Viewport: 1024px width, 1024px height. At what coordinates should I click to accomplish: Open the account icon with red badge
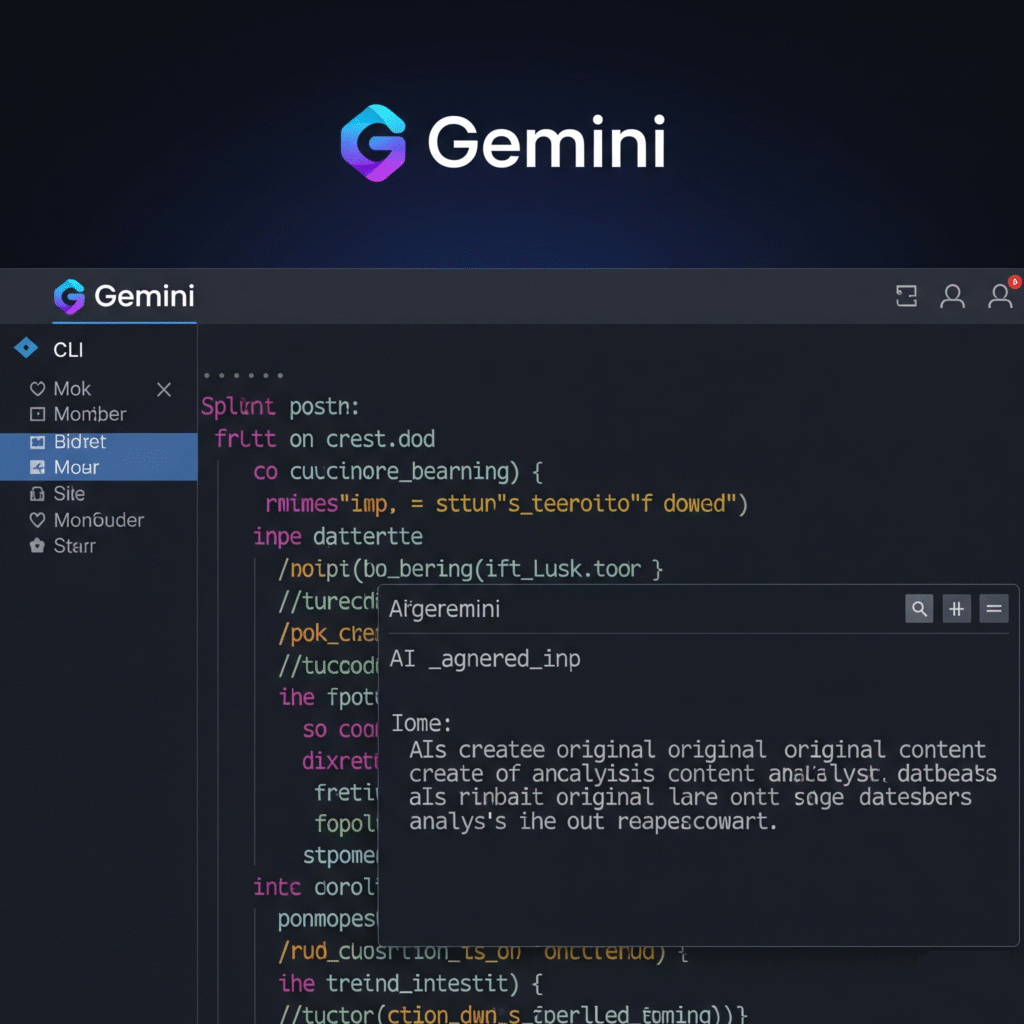(x=1000, y=296)
